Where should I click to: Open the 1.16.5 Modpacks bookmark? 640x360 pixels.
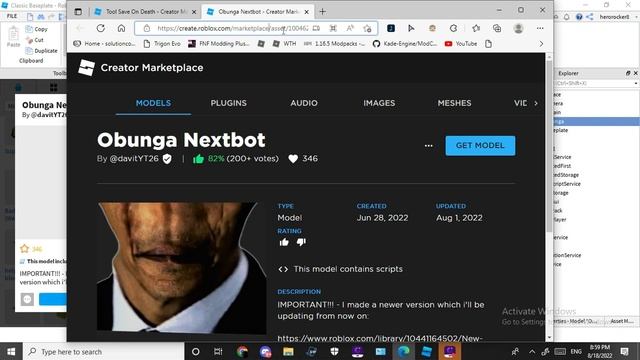(x=335, y=44)
